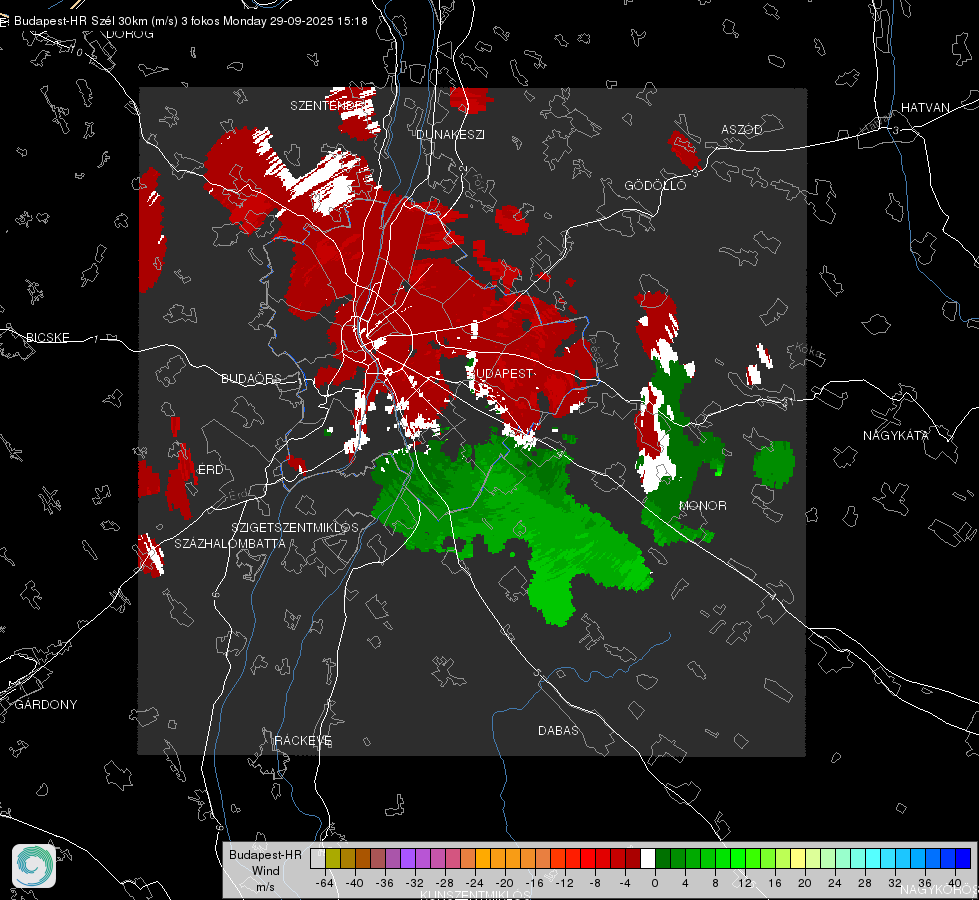Select the BICSKE town label
Image resolution: width=979 pixels, height=900 pixels.
click(48, 337)
